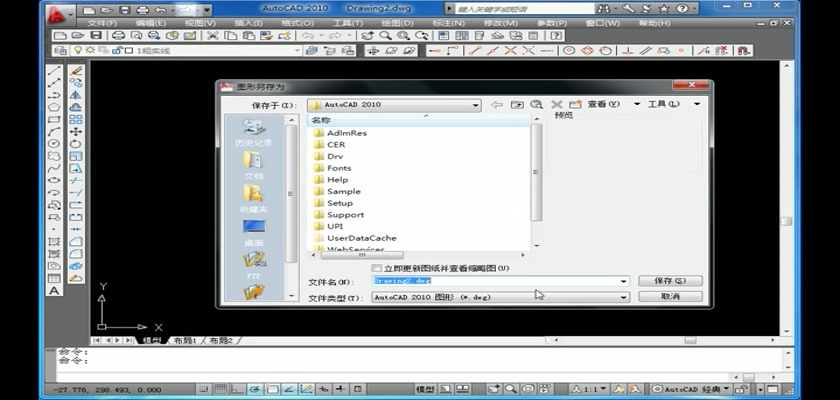The height and width of the screenshot is (400, 840).
Task: Toggle the toolbar lock icon in status bar
Action: tap(742, 389)
